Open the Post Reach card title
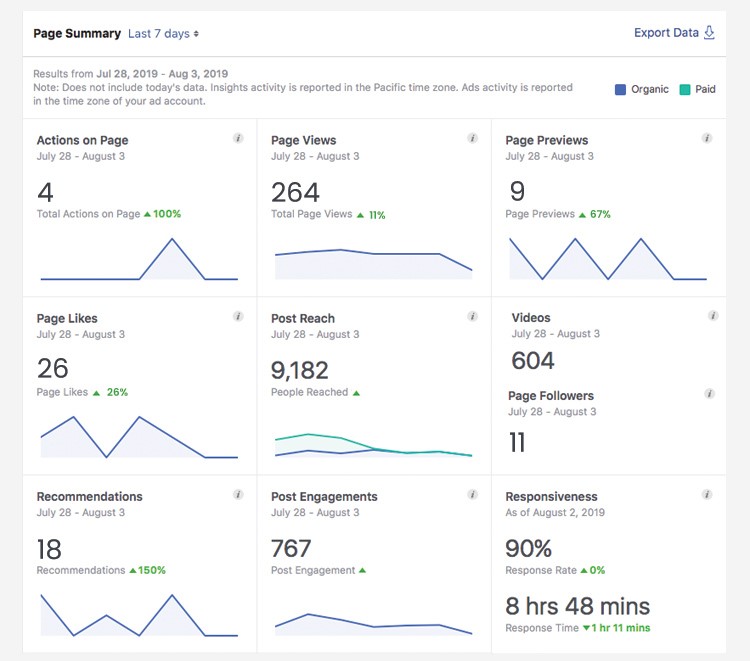This screenshot has width=750, height=661. 303,319
